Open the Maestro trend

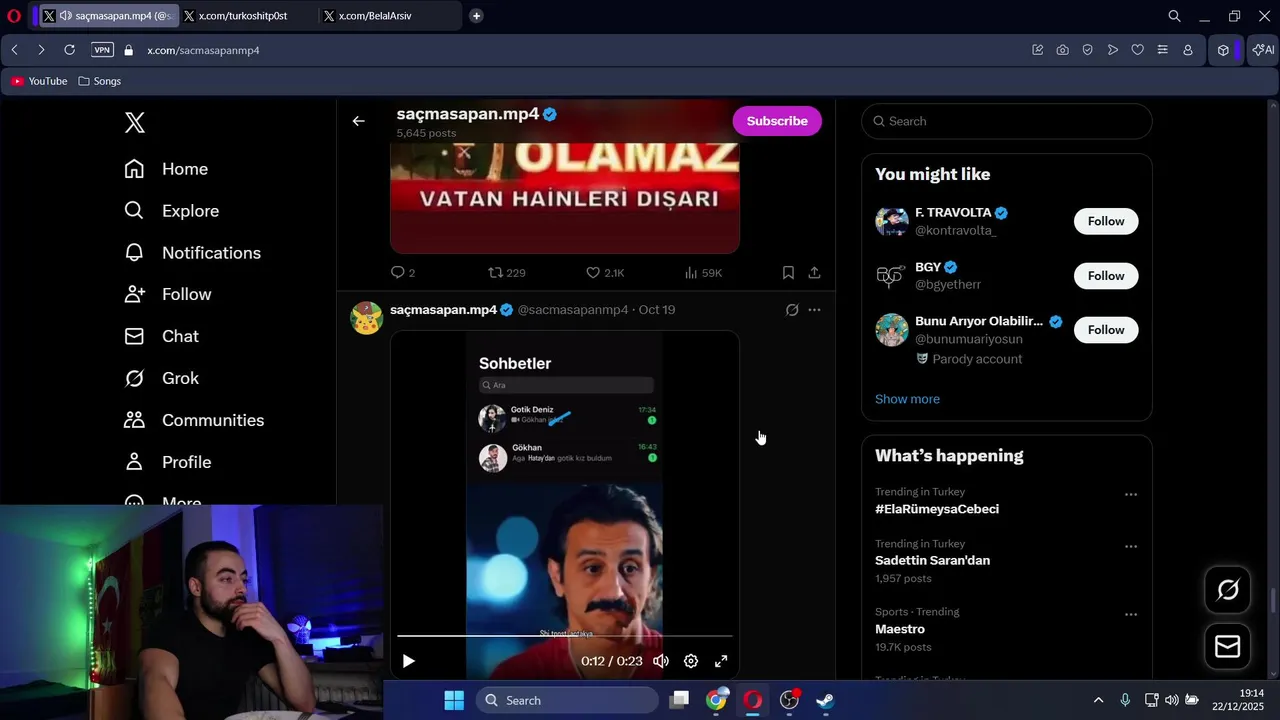point(900,629)
